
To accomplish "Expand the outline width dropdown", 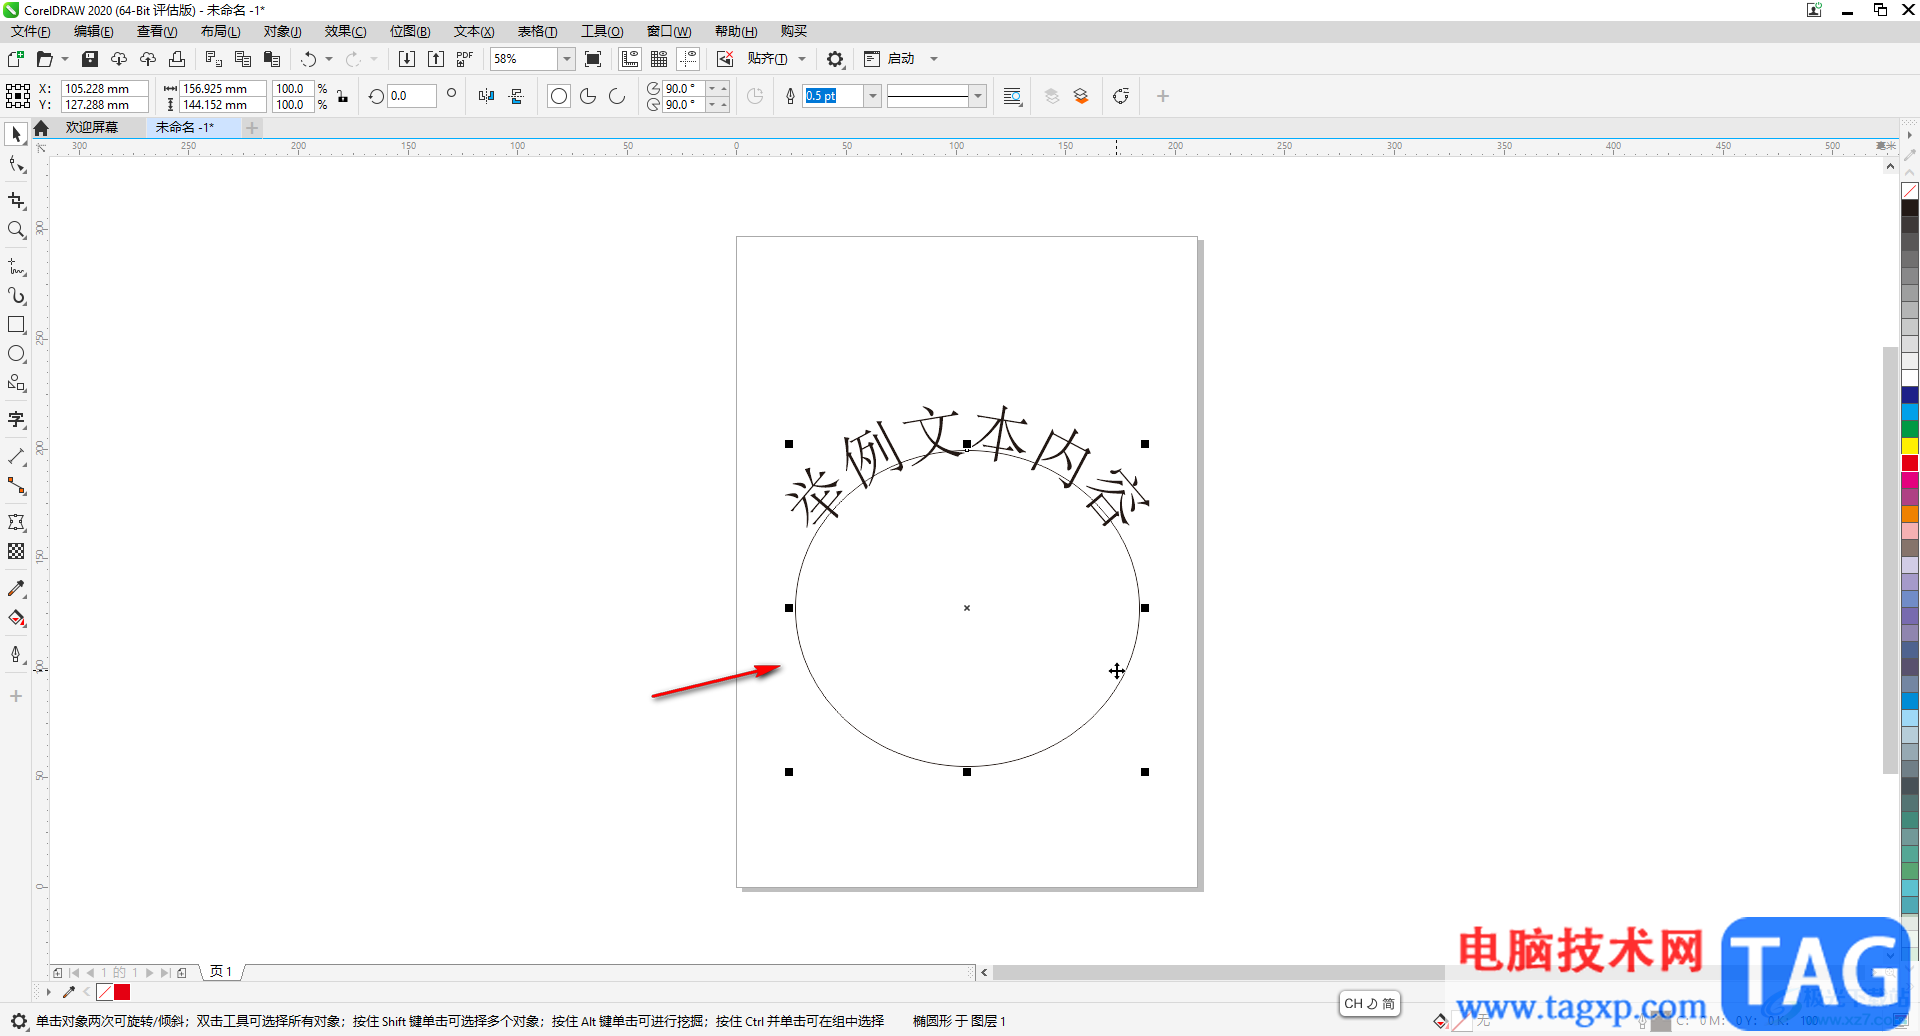I will tap(872, 96).
